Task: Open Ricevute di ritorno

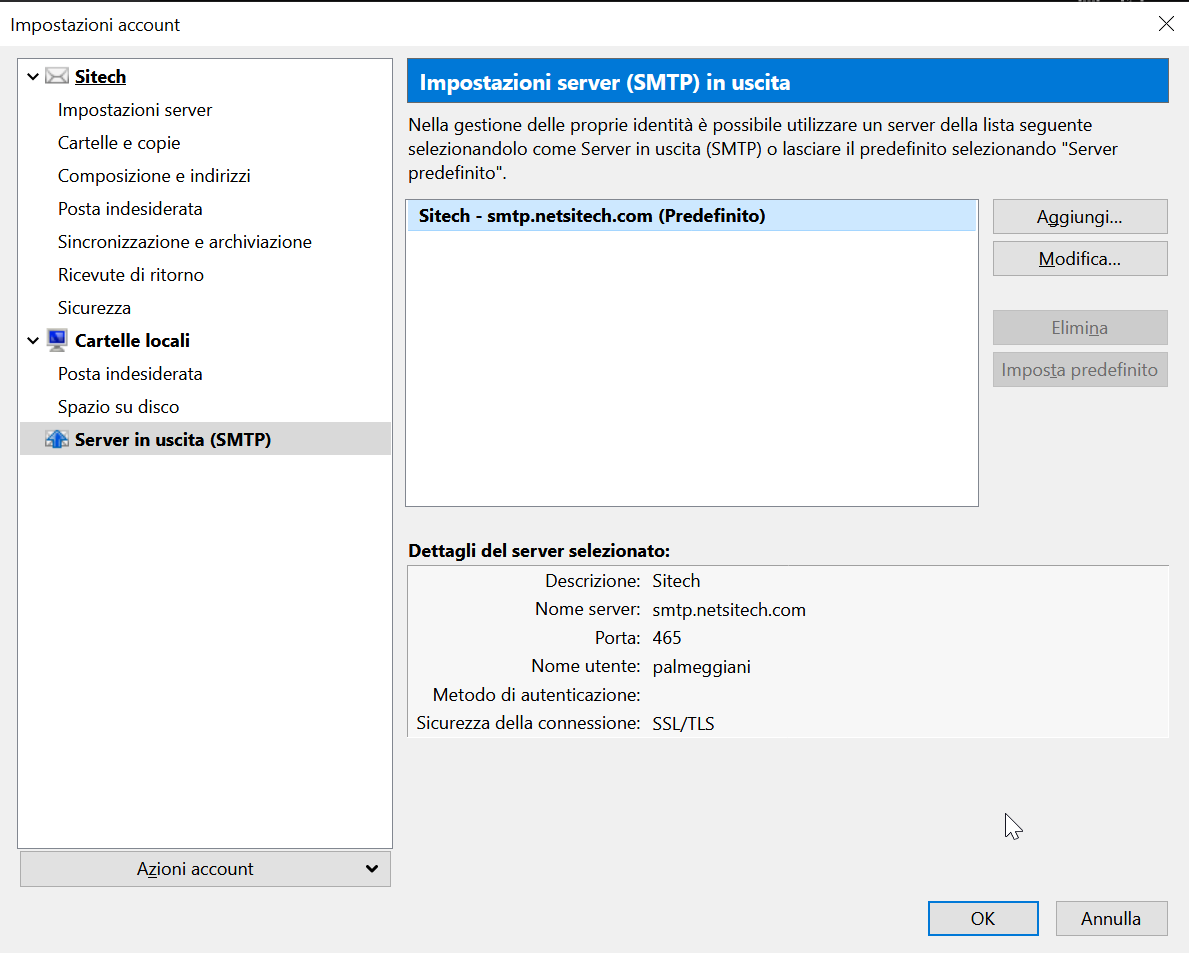Action: tap(131, 275)
